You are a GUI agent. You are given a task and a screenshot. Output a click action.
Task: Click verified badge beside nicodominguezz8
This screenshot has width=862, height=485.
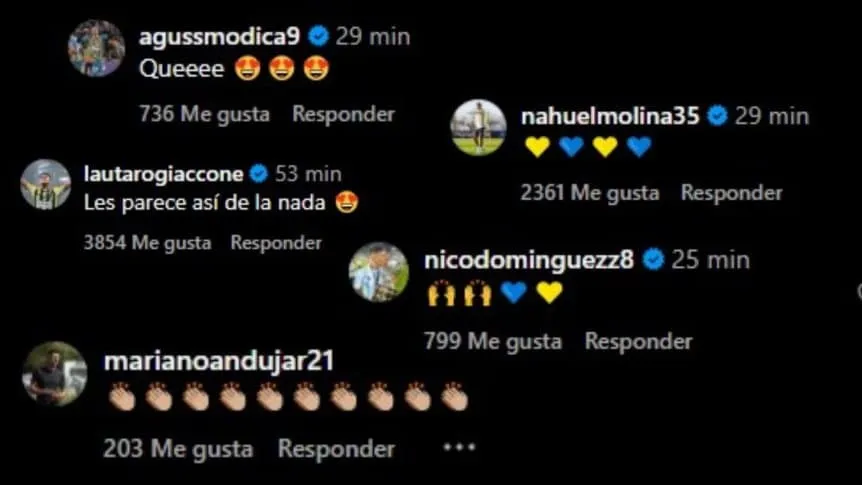tap(653, 259)
